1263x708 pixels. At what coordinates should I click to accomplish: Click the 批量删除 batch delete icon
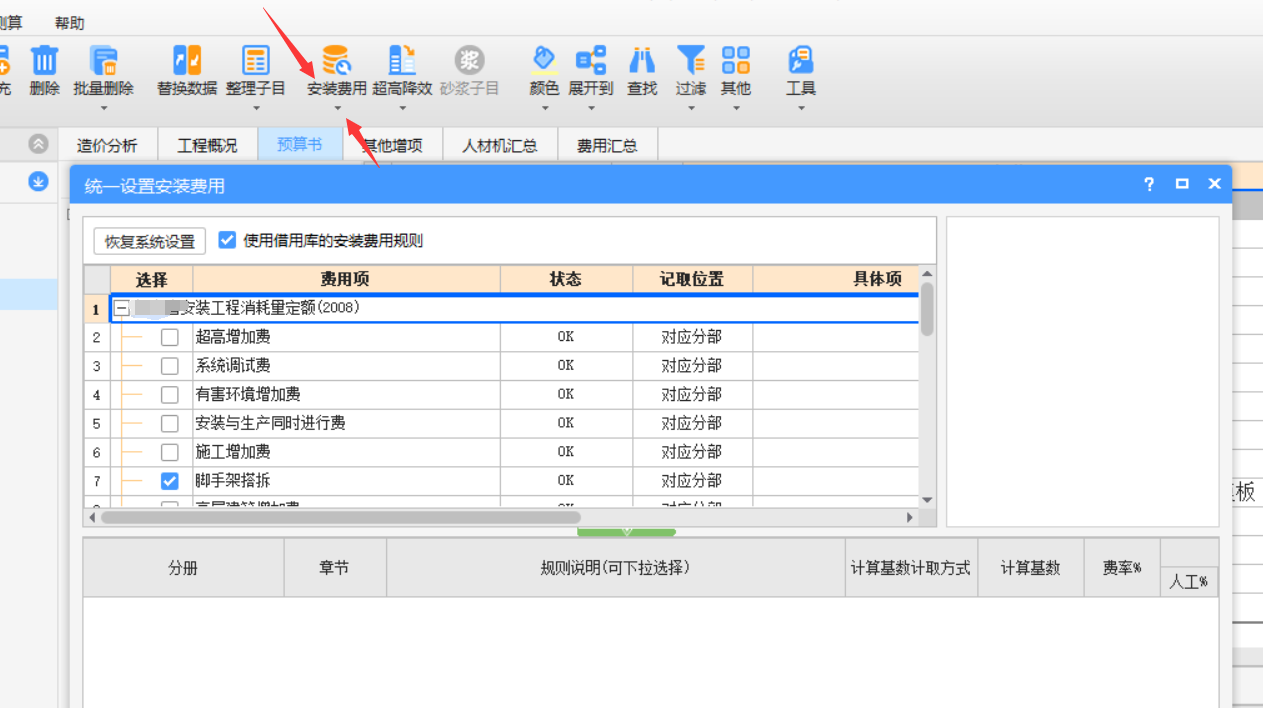click(103, 60)
